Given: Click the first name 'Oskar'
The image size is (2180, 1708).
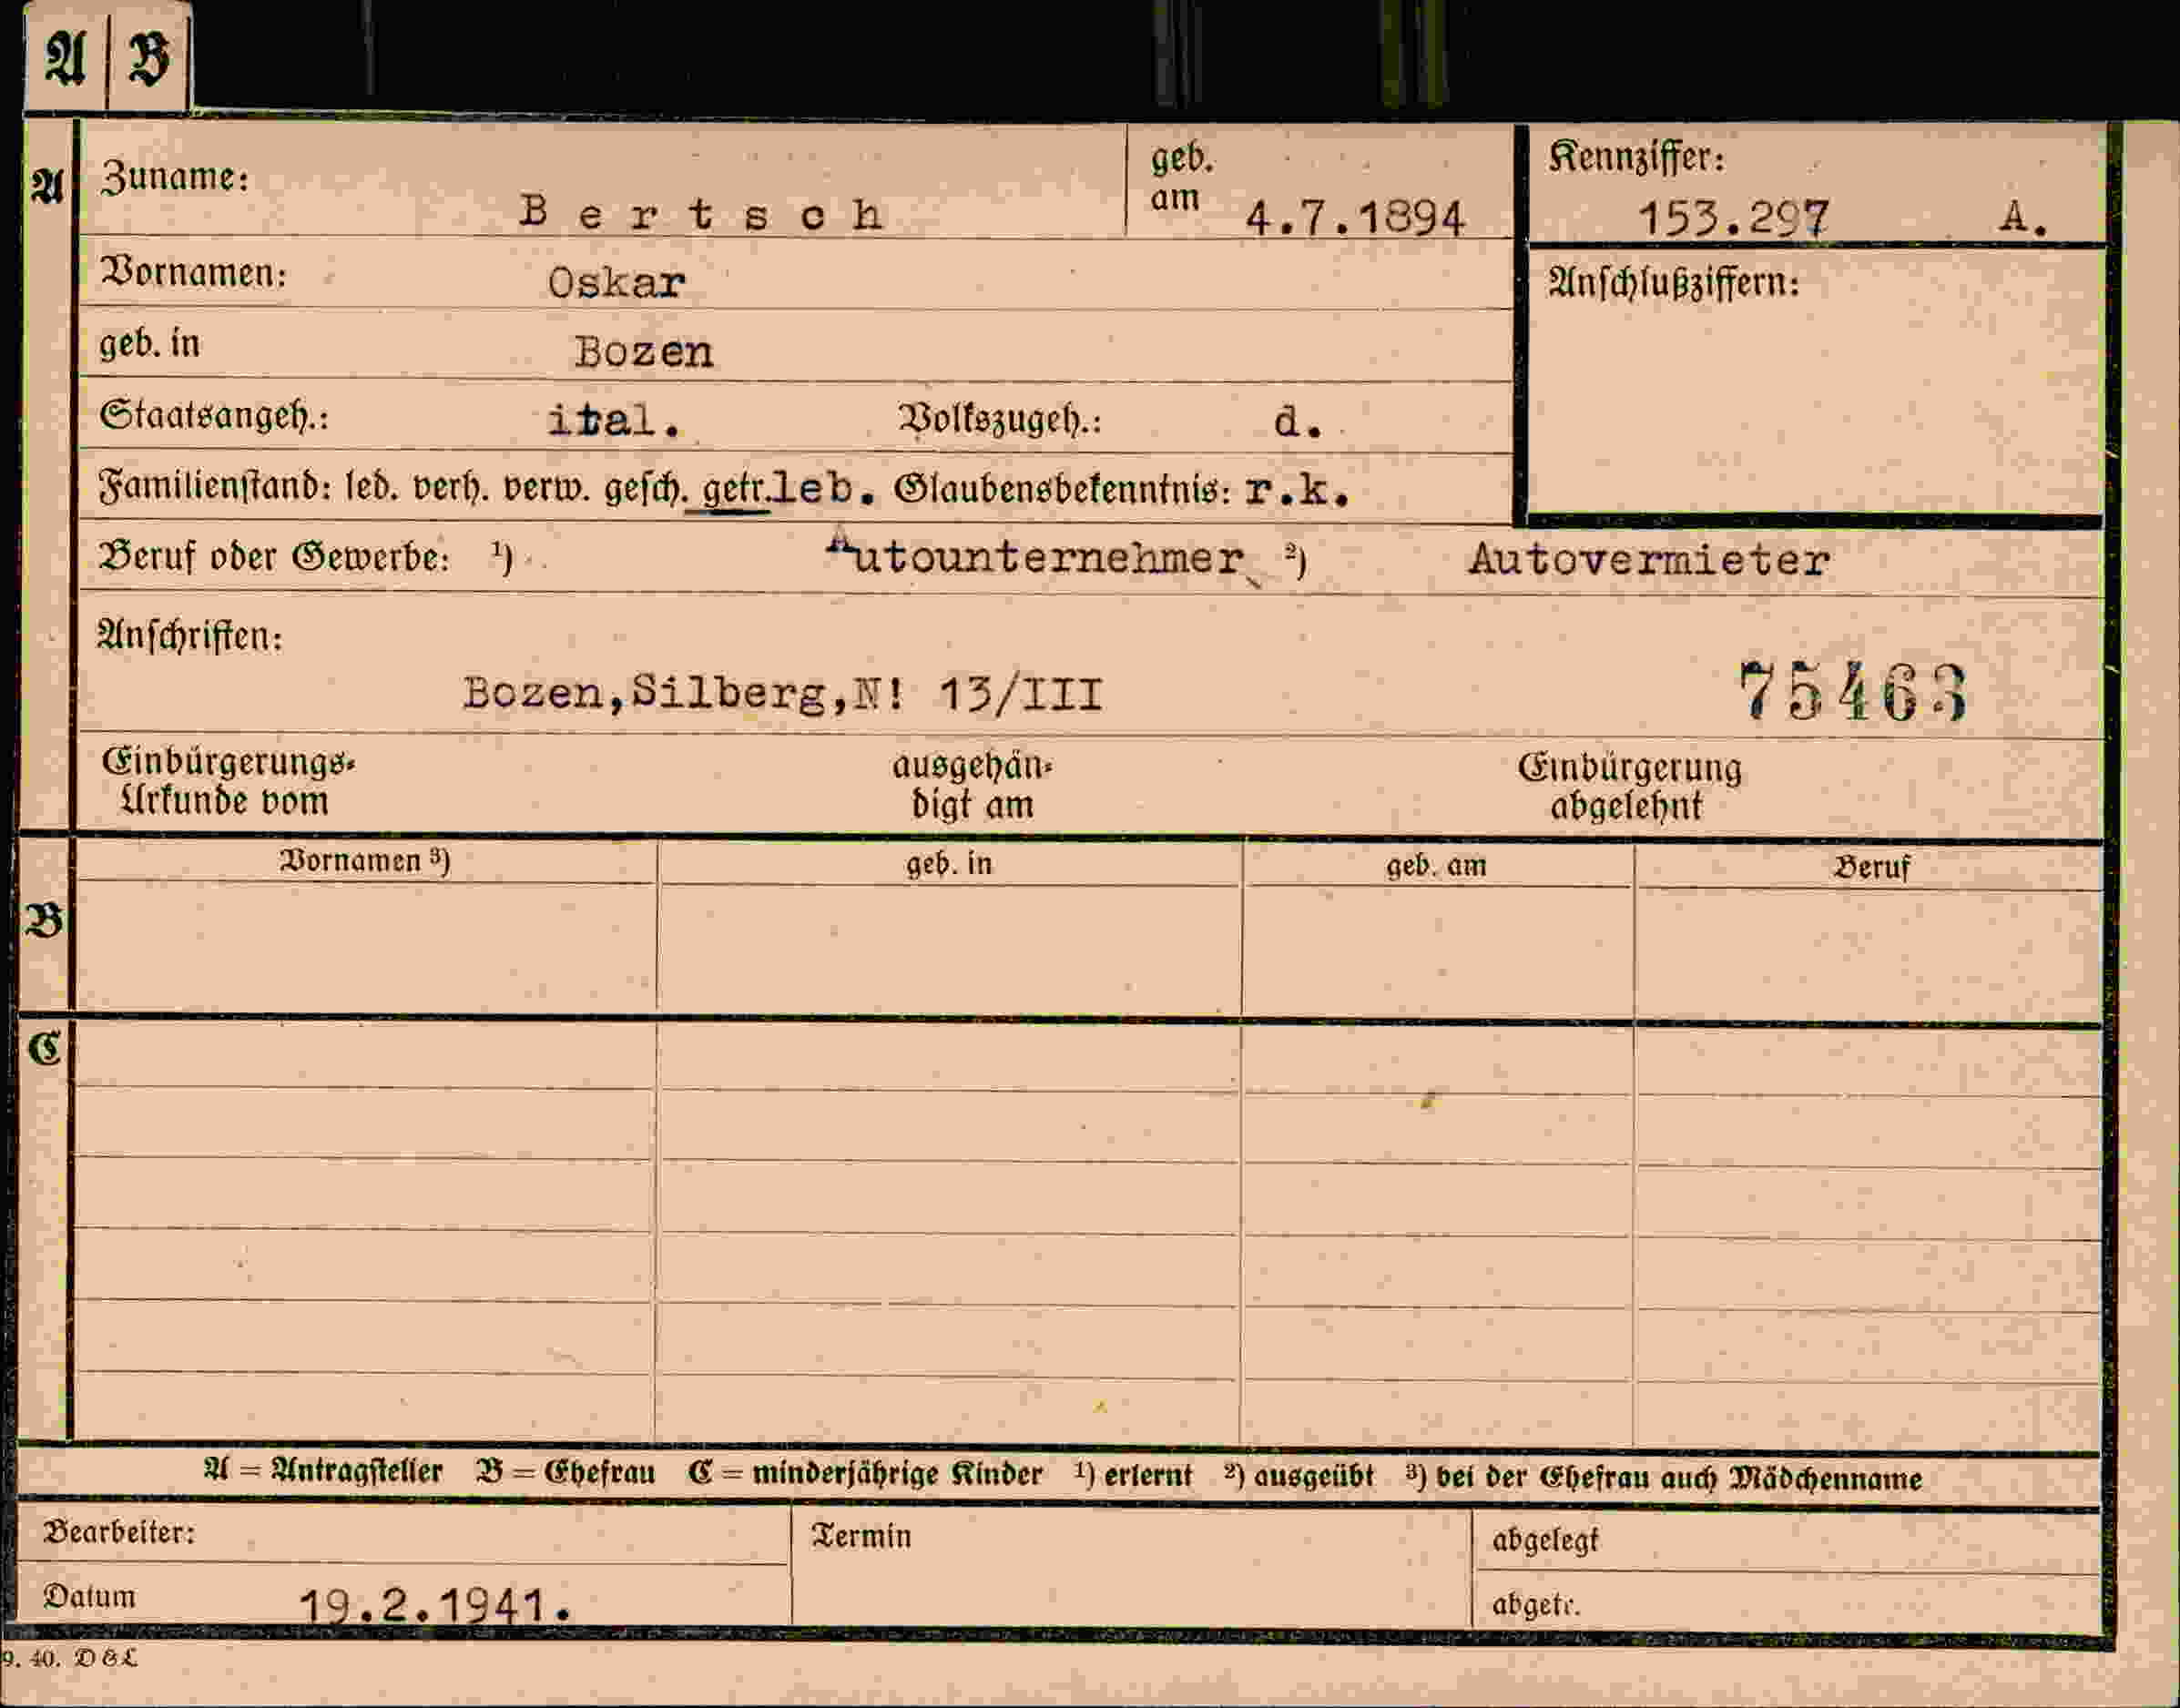Looking at the screenshot, I should pyautogui.click(x=616, y=283).
